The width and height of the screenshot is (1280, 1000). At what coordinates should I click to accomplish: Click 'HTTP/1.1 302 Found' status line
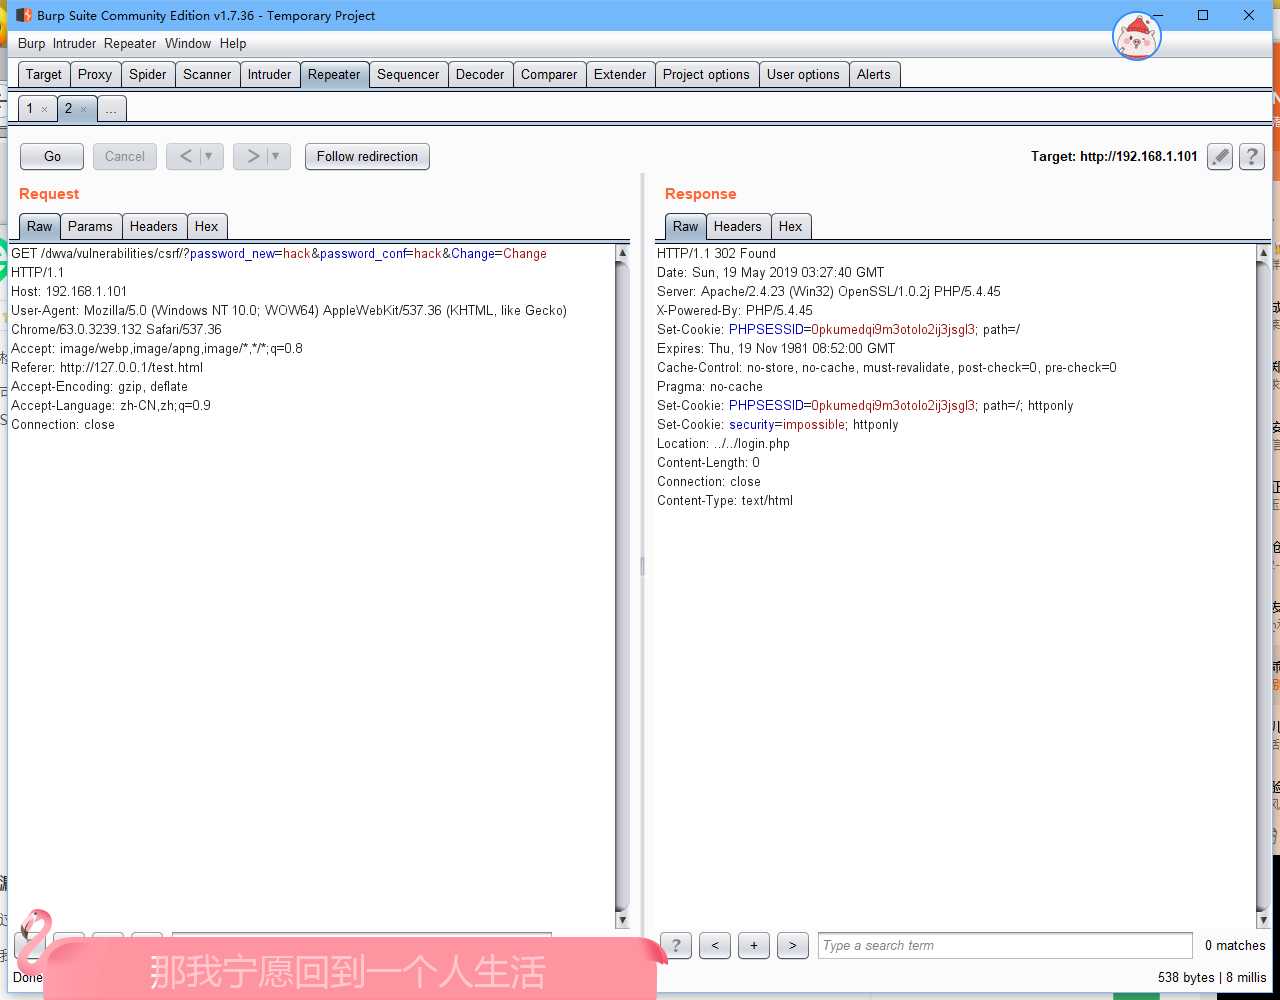click(x=716, y=253)
